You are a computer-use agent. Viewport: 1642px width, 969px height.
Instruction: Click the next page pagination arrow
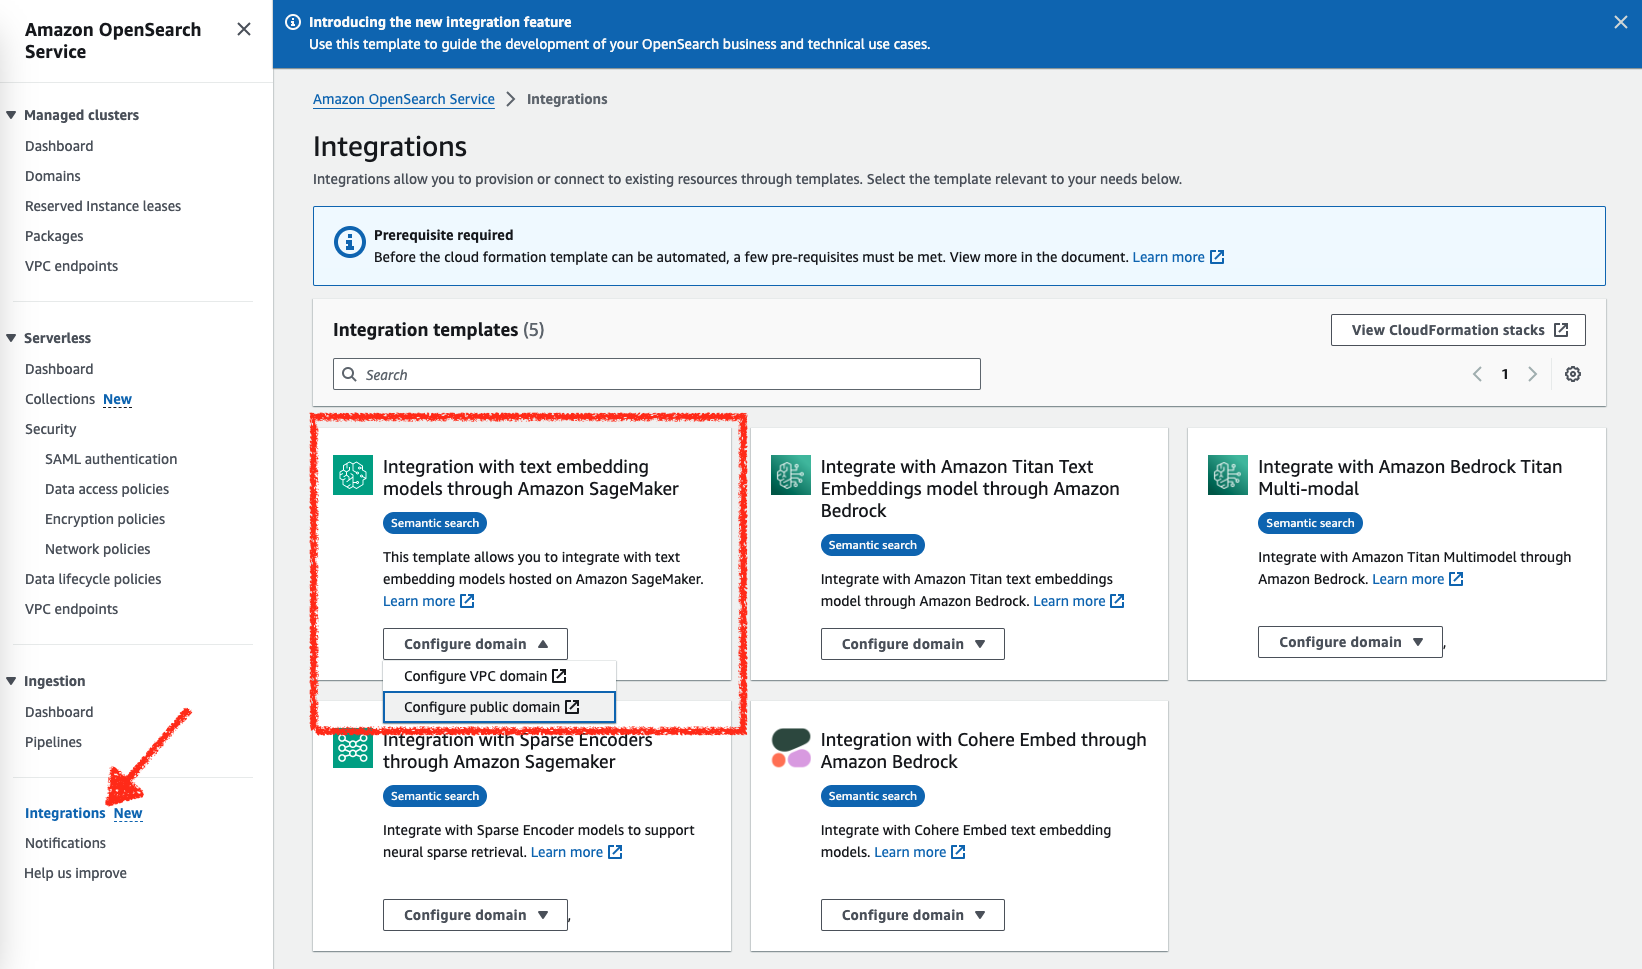click(1533, 373)
